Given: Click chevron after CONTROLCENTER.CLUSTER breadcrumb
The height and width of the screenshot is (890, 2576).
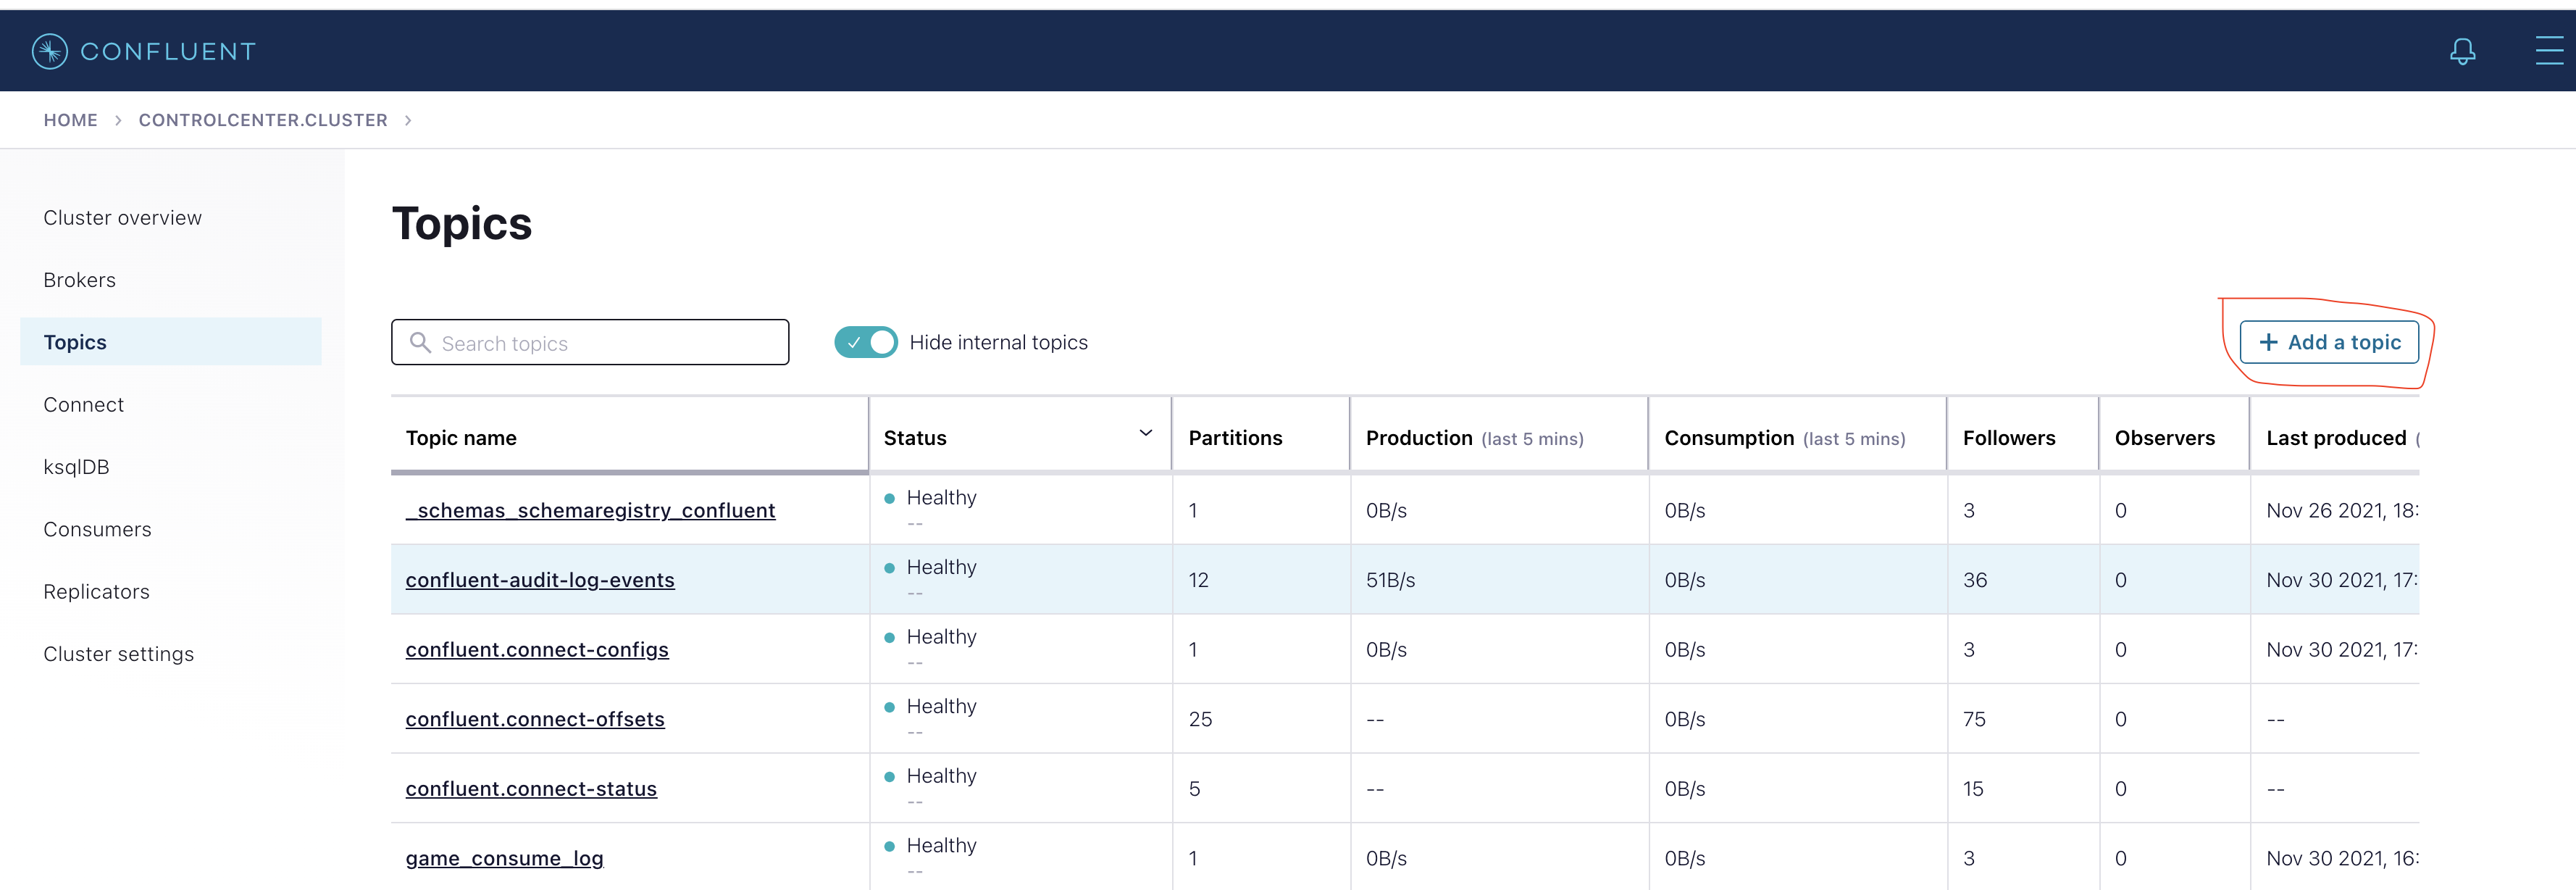Looking at the screenshot, I should (x=408, y=120).
